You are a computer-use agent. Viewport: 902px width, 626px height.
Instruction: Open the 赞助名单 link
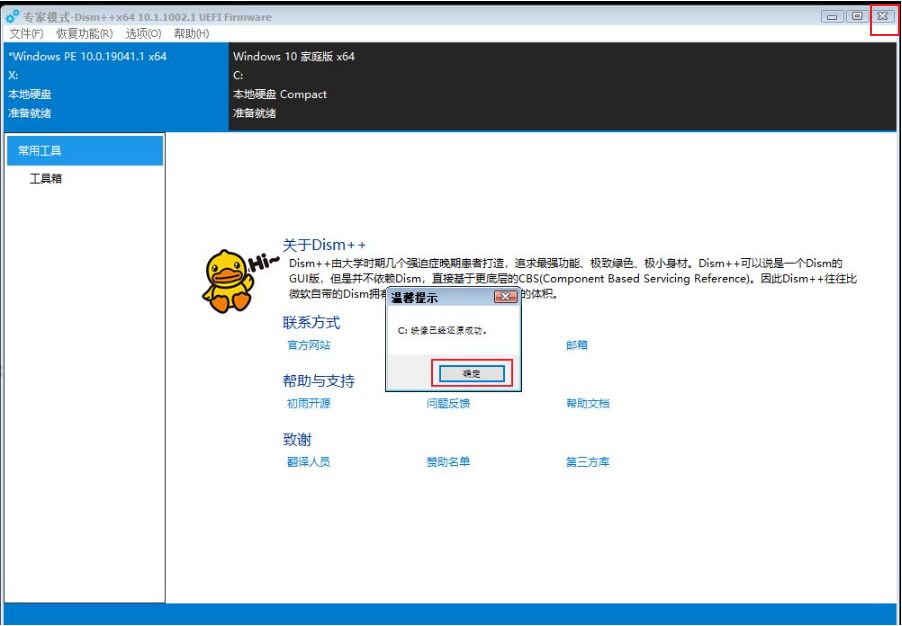click(448, 462)
